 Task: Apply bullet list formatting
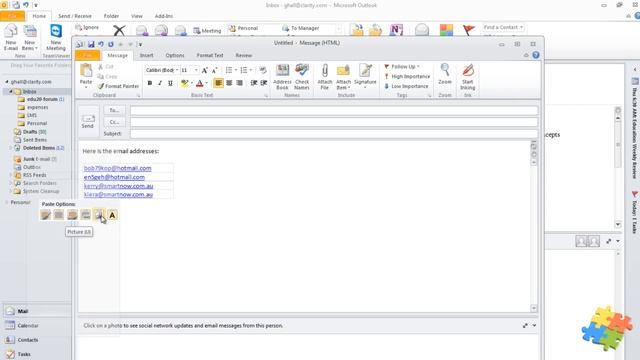click(x=229, y=70)
